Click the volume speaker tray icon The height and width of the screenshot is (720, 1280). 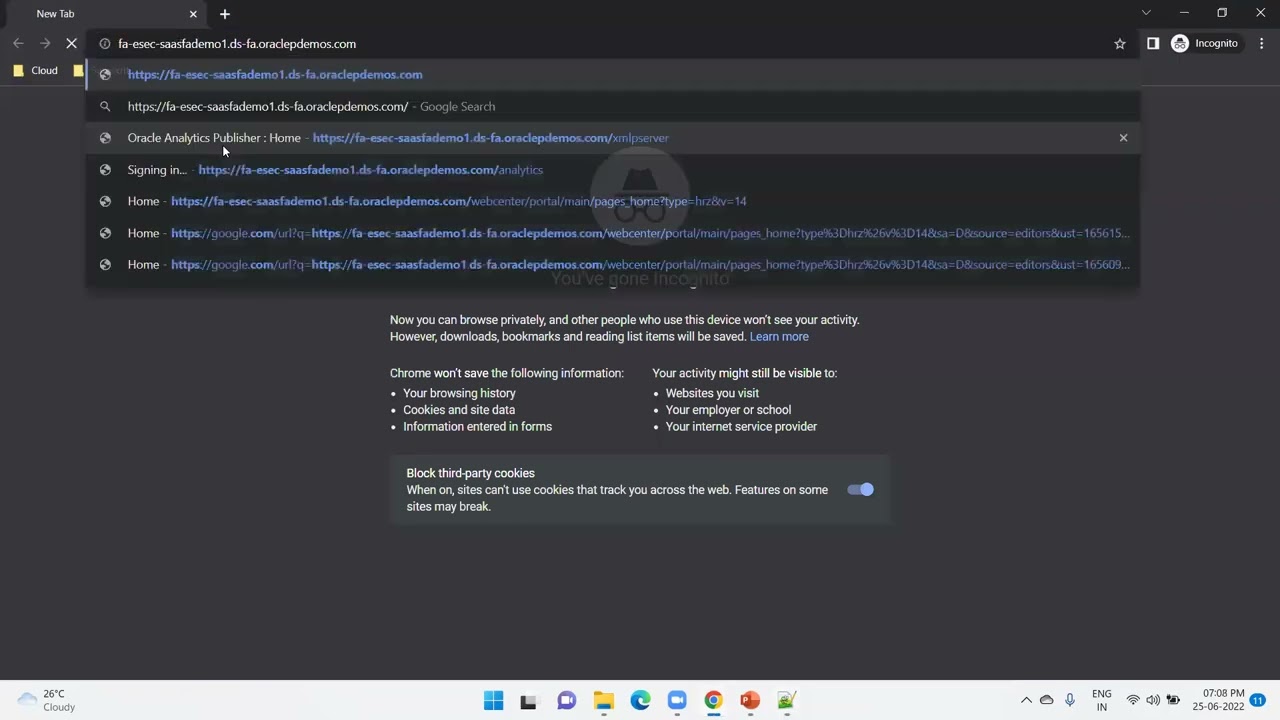point(1153,701)
